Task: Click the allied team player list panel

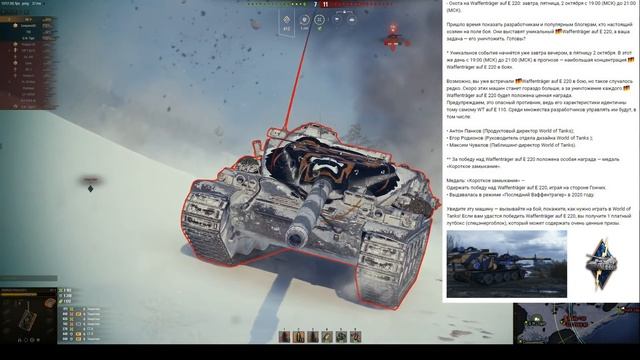Action: pos(28,63)
